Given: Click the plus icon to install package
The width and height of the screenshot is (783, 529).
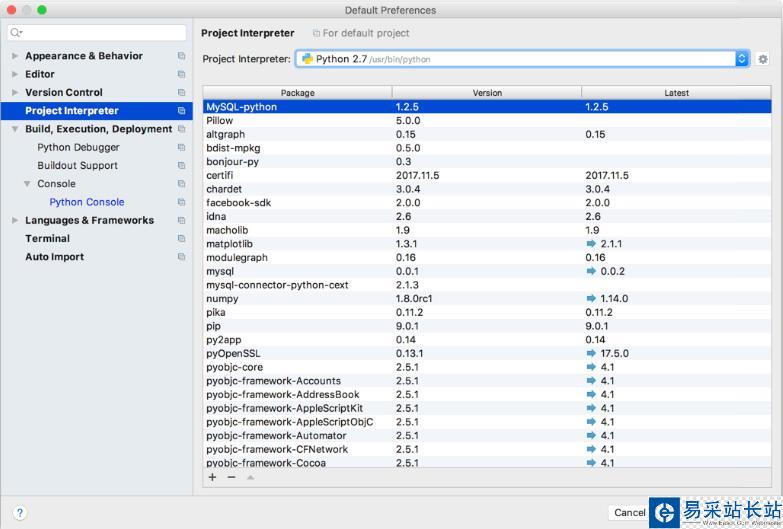Looking at the screenshot, I should pos(212,478).
